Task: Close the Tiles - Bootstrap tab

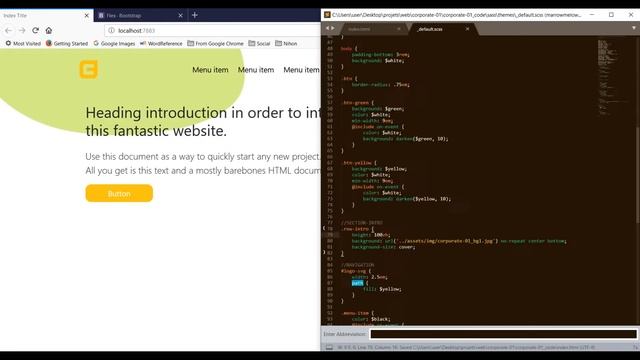Action: 180,16
